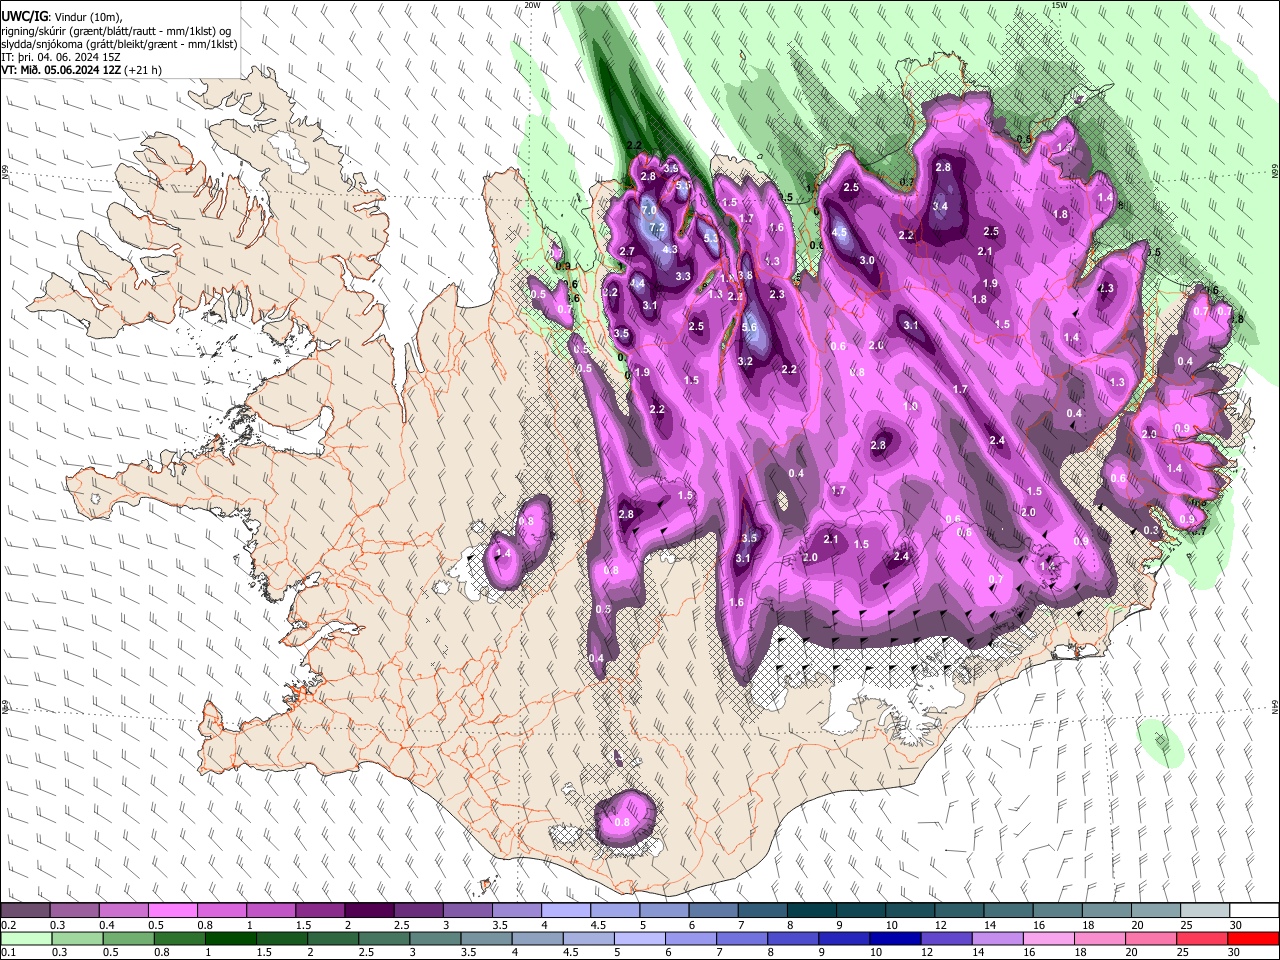The image size is (1280, 960).
Task: Click the 7.2 snowfall value on the map
Action: (x=657, y=228)
